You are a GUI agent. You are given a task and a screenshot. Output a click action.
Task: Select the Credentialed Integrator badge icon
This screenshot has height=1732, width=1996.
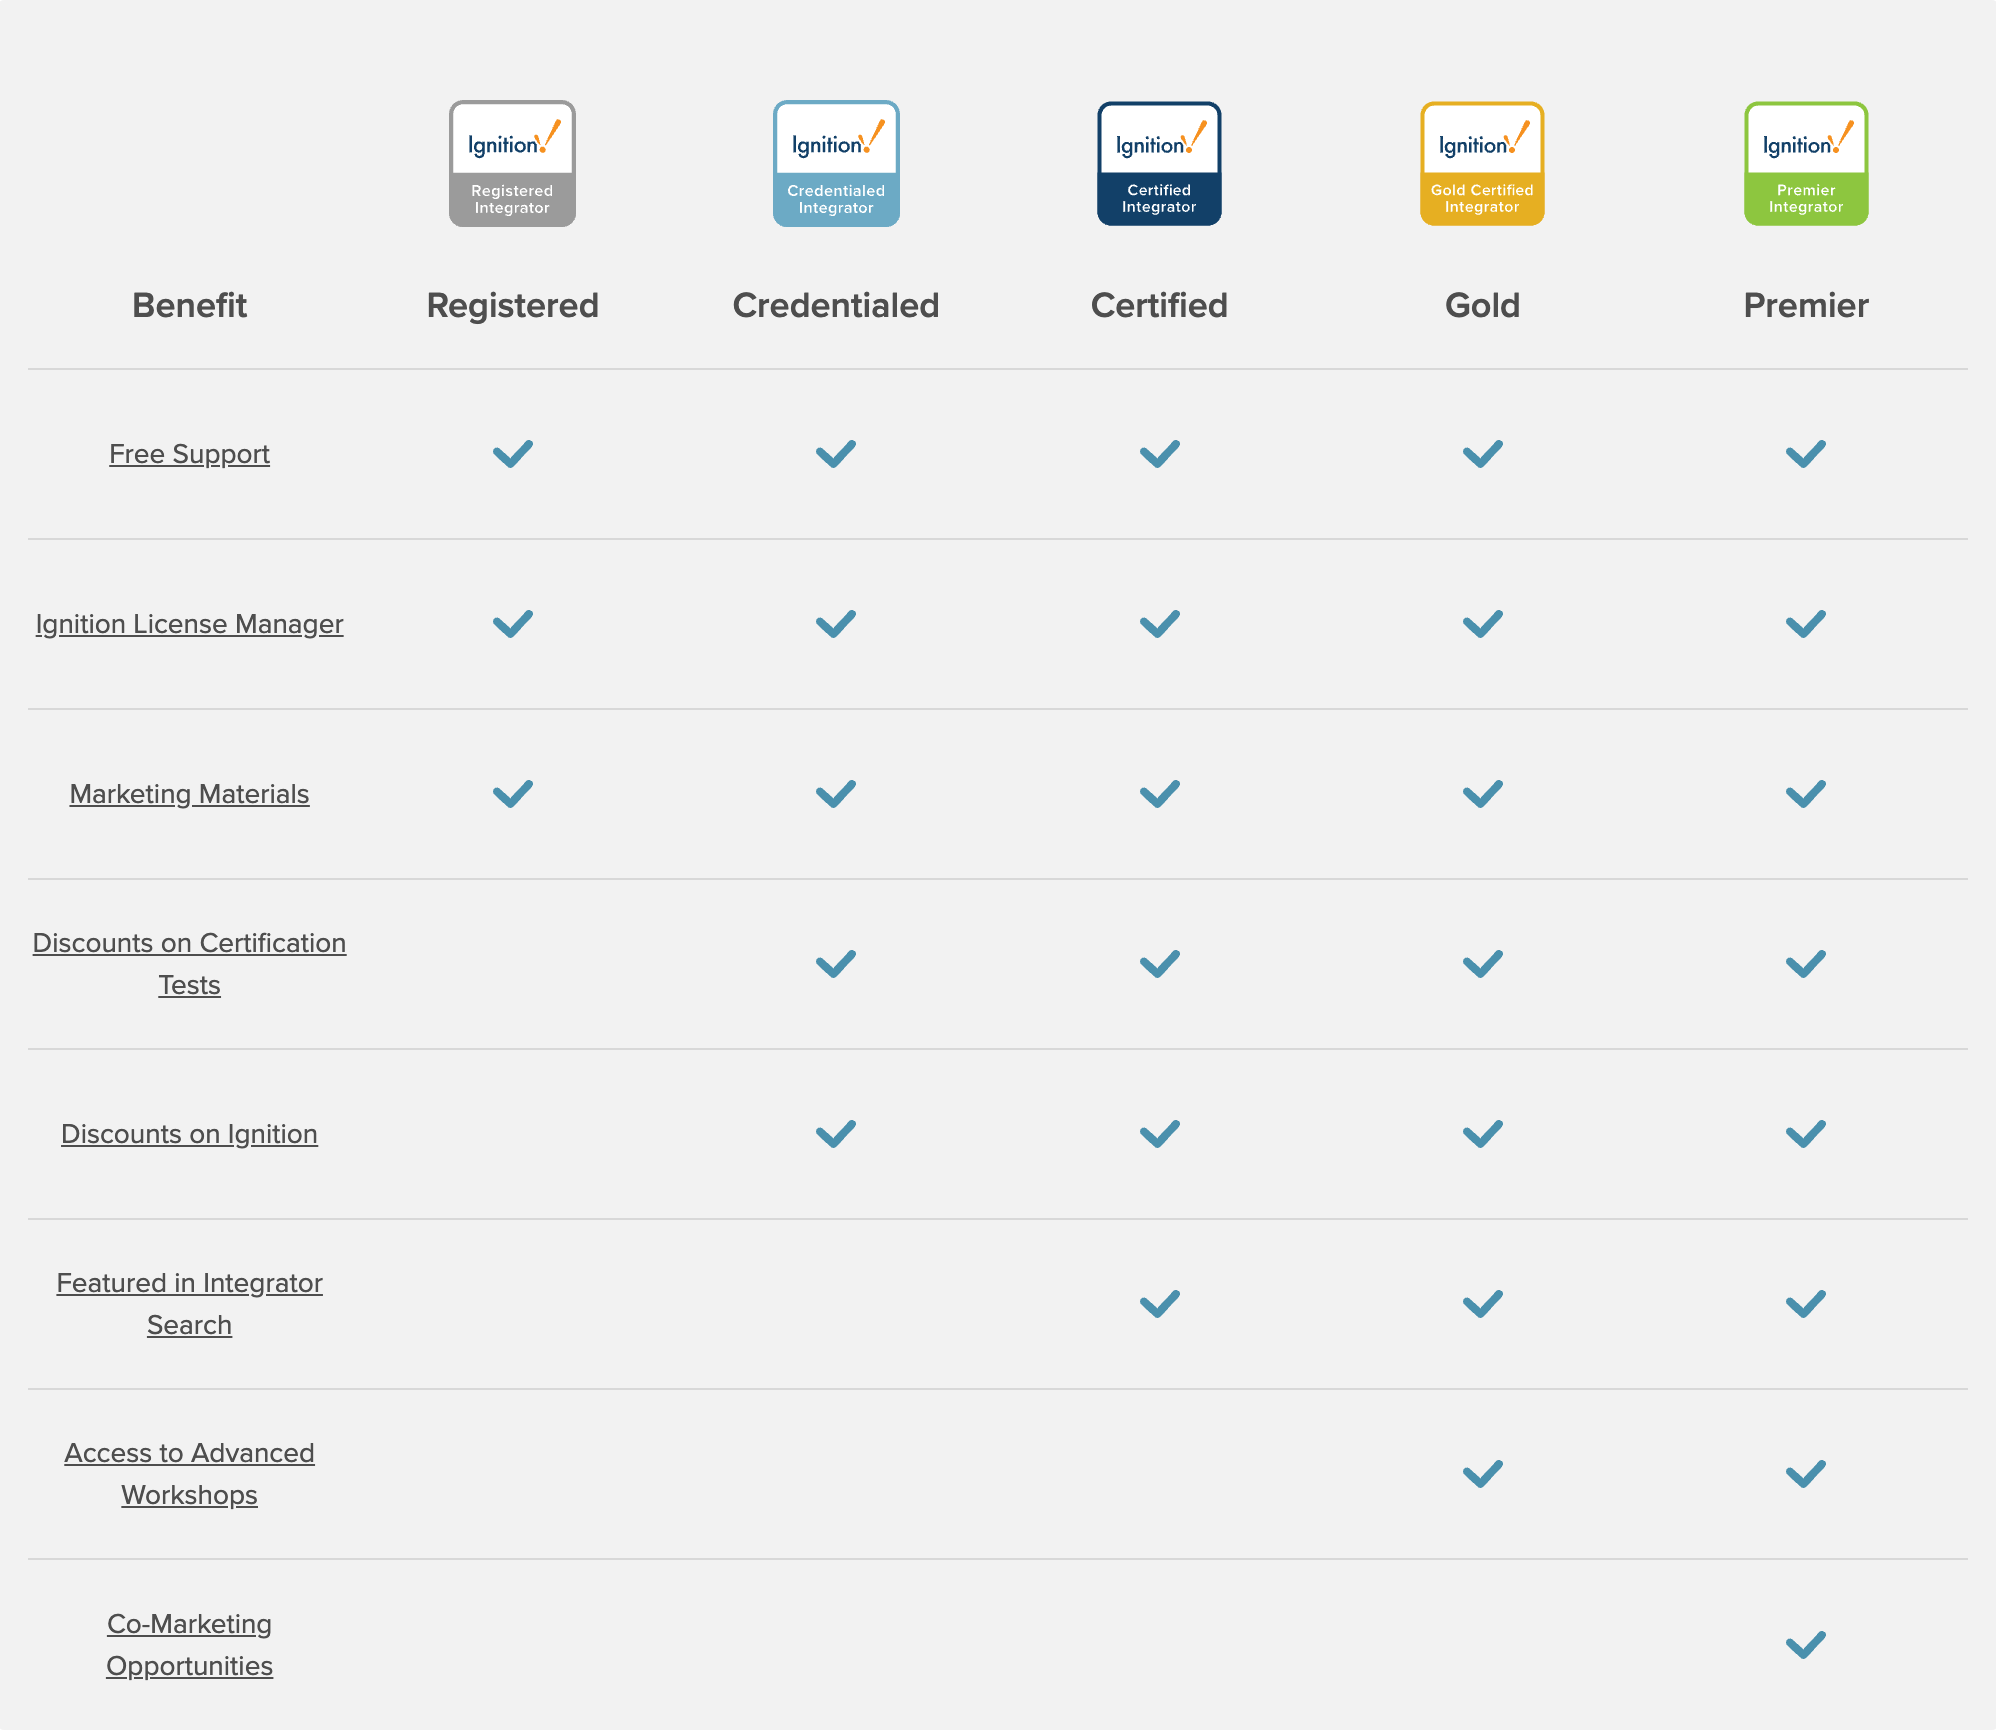(x=835, y=163)
